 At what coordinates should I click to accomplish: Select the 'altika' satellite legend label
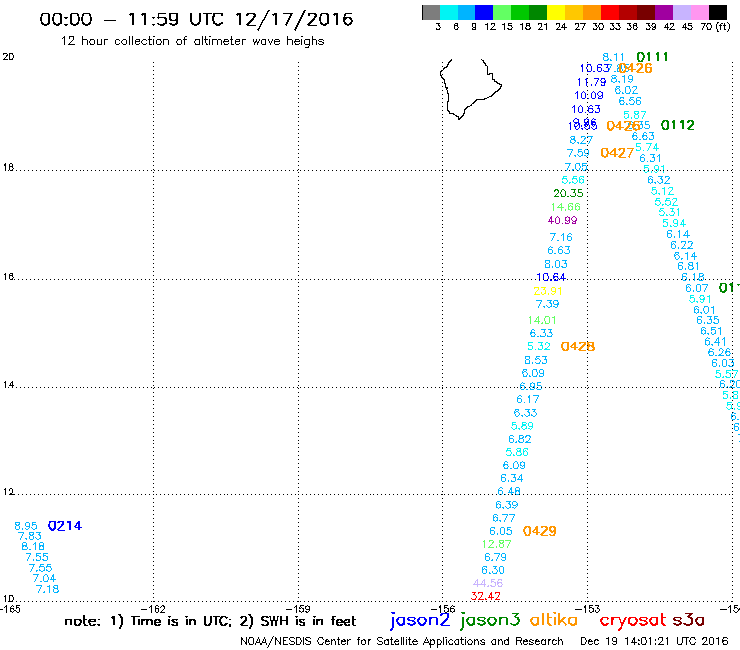(554, 619)
